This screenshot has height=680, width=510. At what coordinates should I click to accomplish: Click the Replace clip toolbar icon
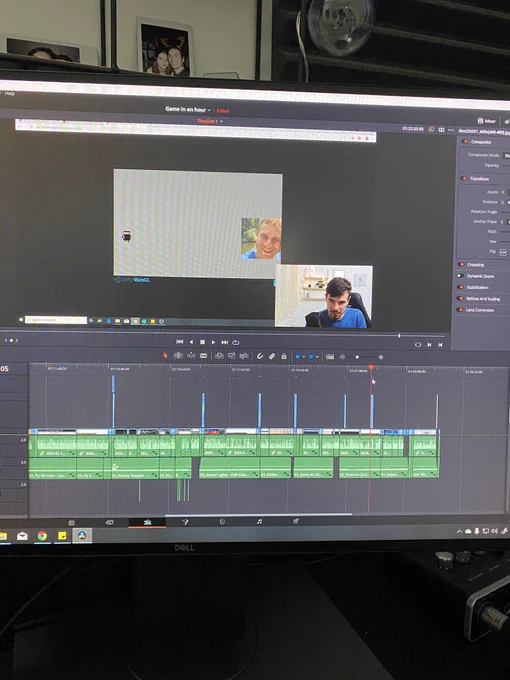[244, 356]
